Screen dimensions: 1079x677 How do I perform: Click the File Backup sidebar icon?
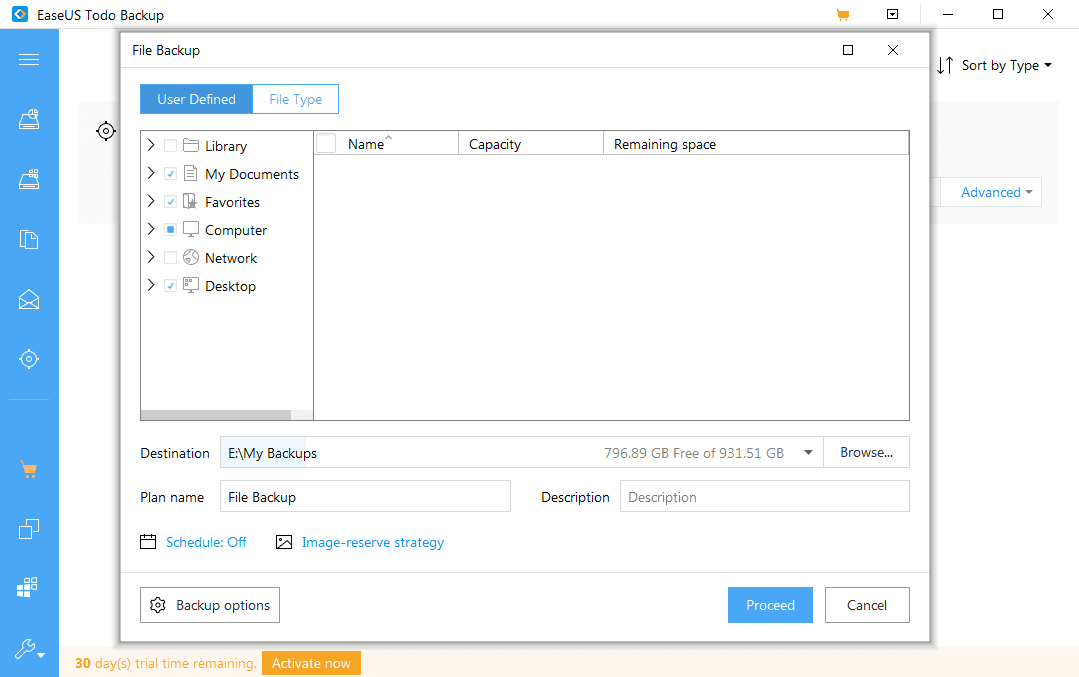point(29,240)
